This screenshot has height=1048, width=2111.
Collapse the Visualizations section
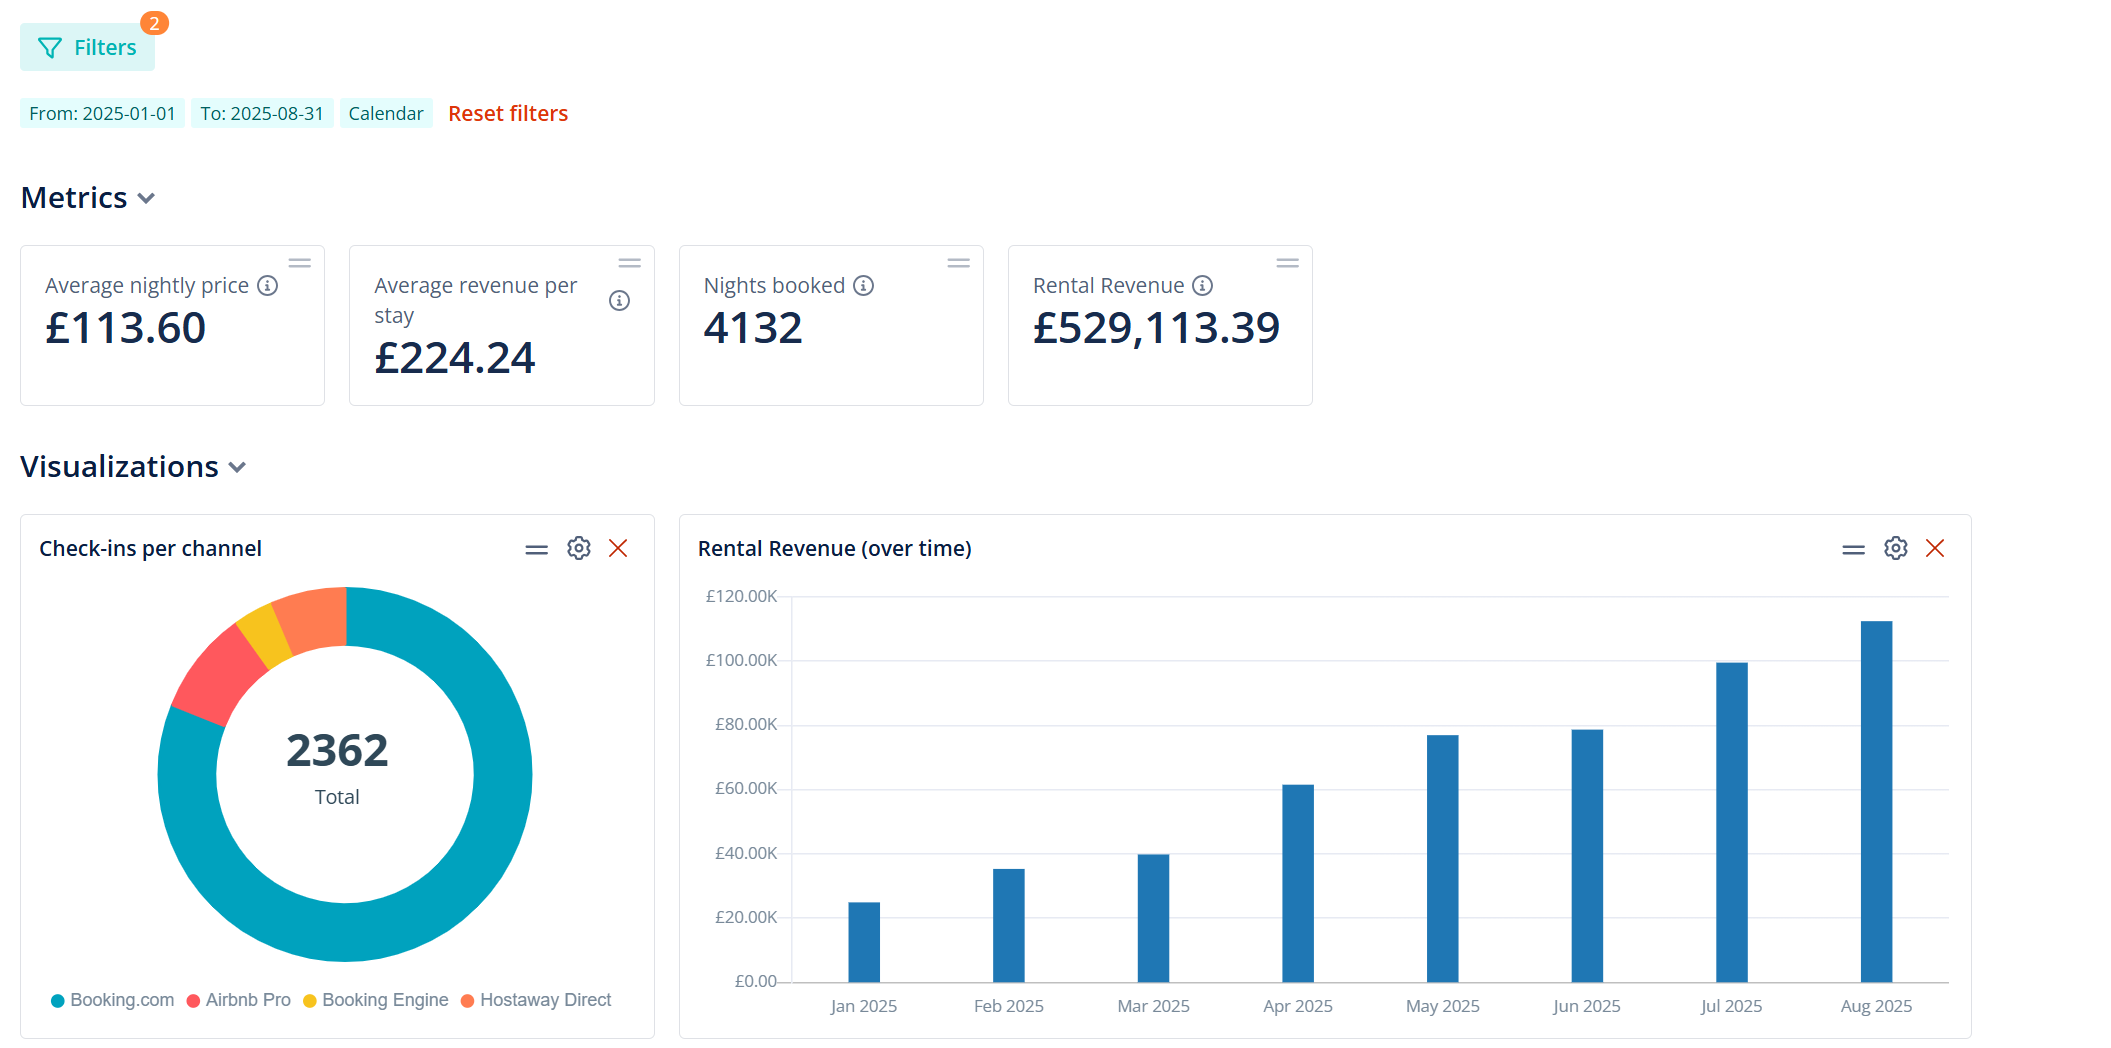tap(237, 467)
